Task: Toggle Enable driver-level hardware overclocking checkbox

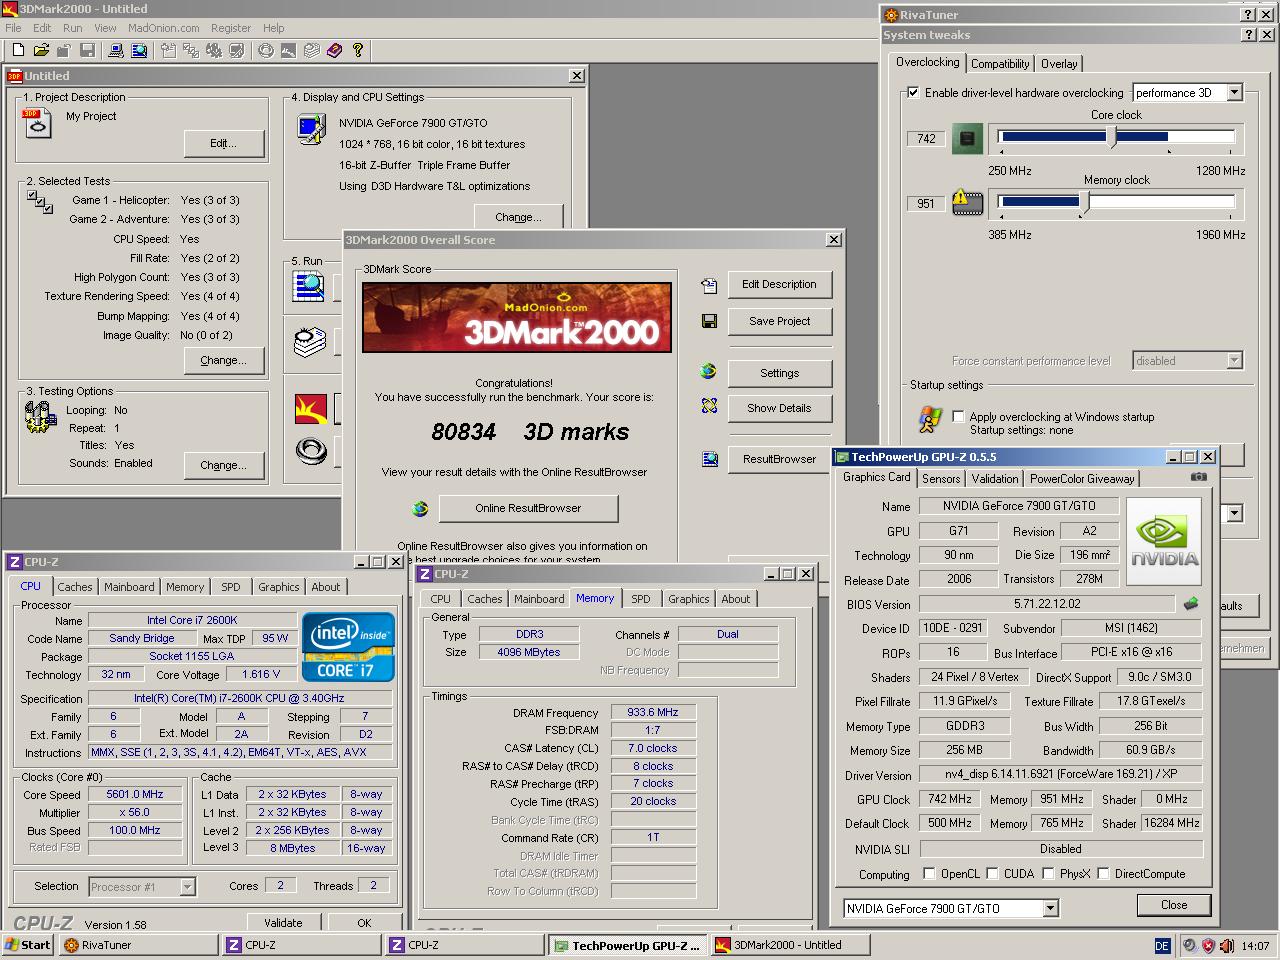Action: tap(913, 93)
